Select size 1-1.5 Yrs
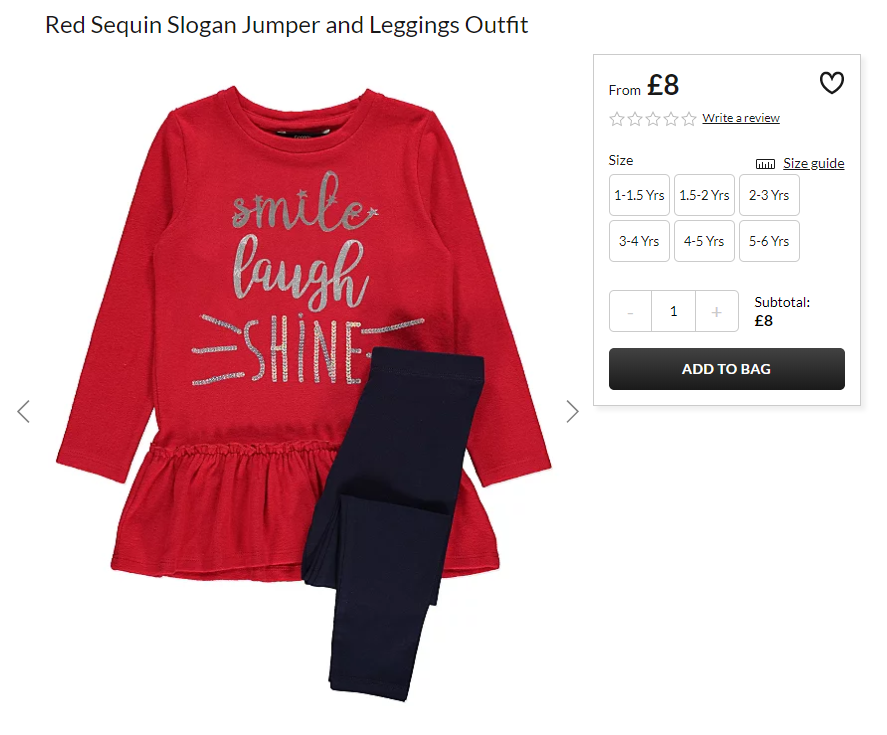The width and height of the screenshot is (887, 735). (x=639, y=195)
